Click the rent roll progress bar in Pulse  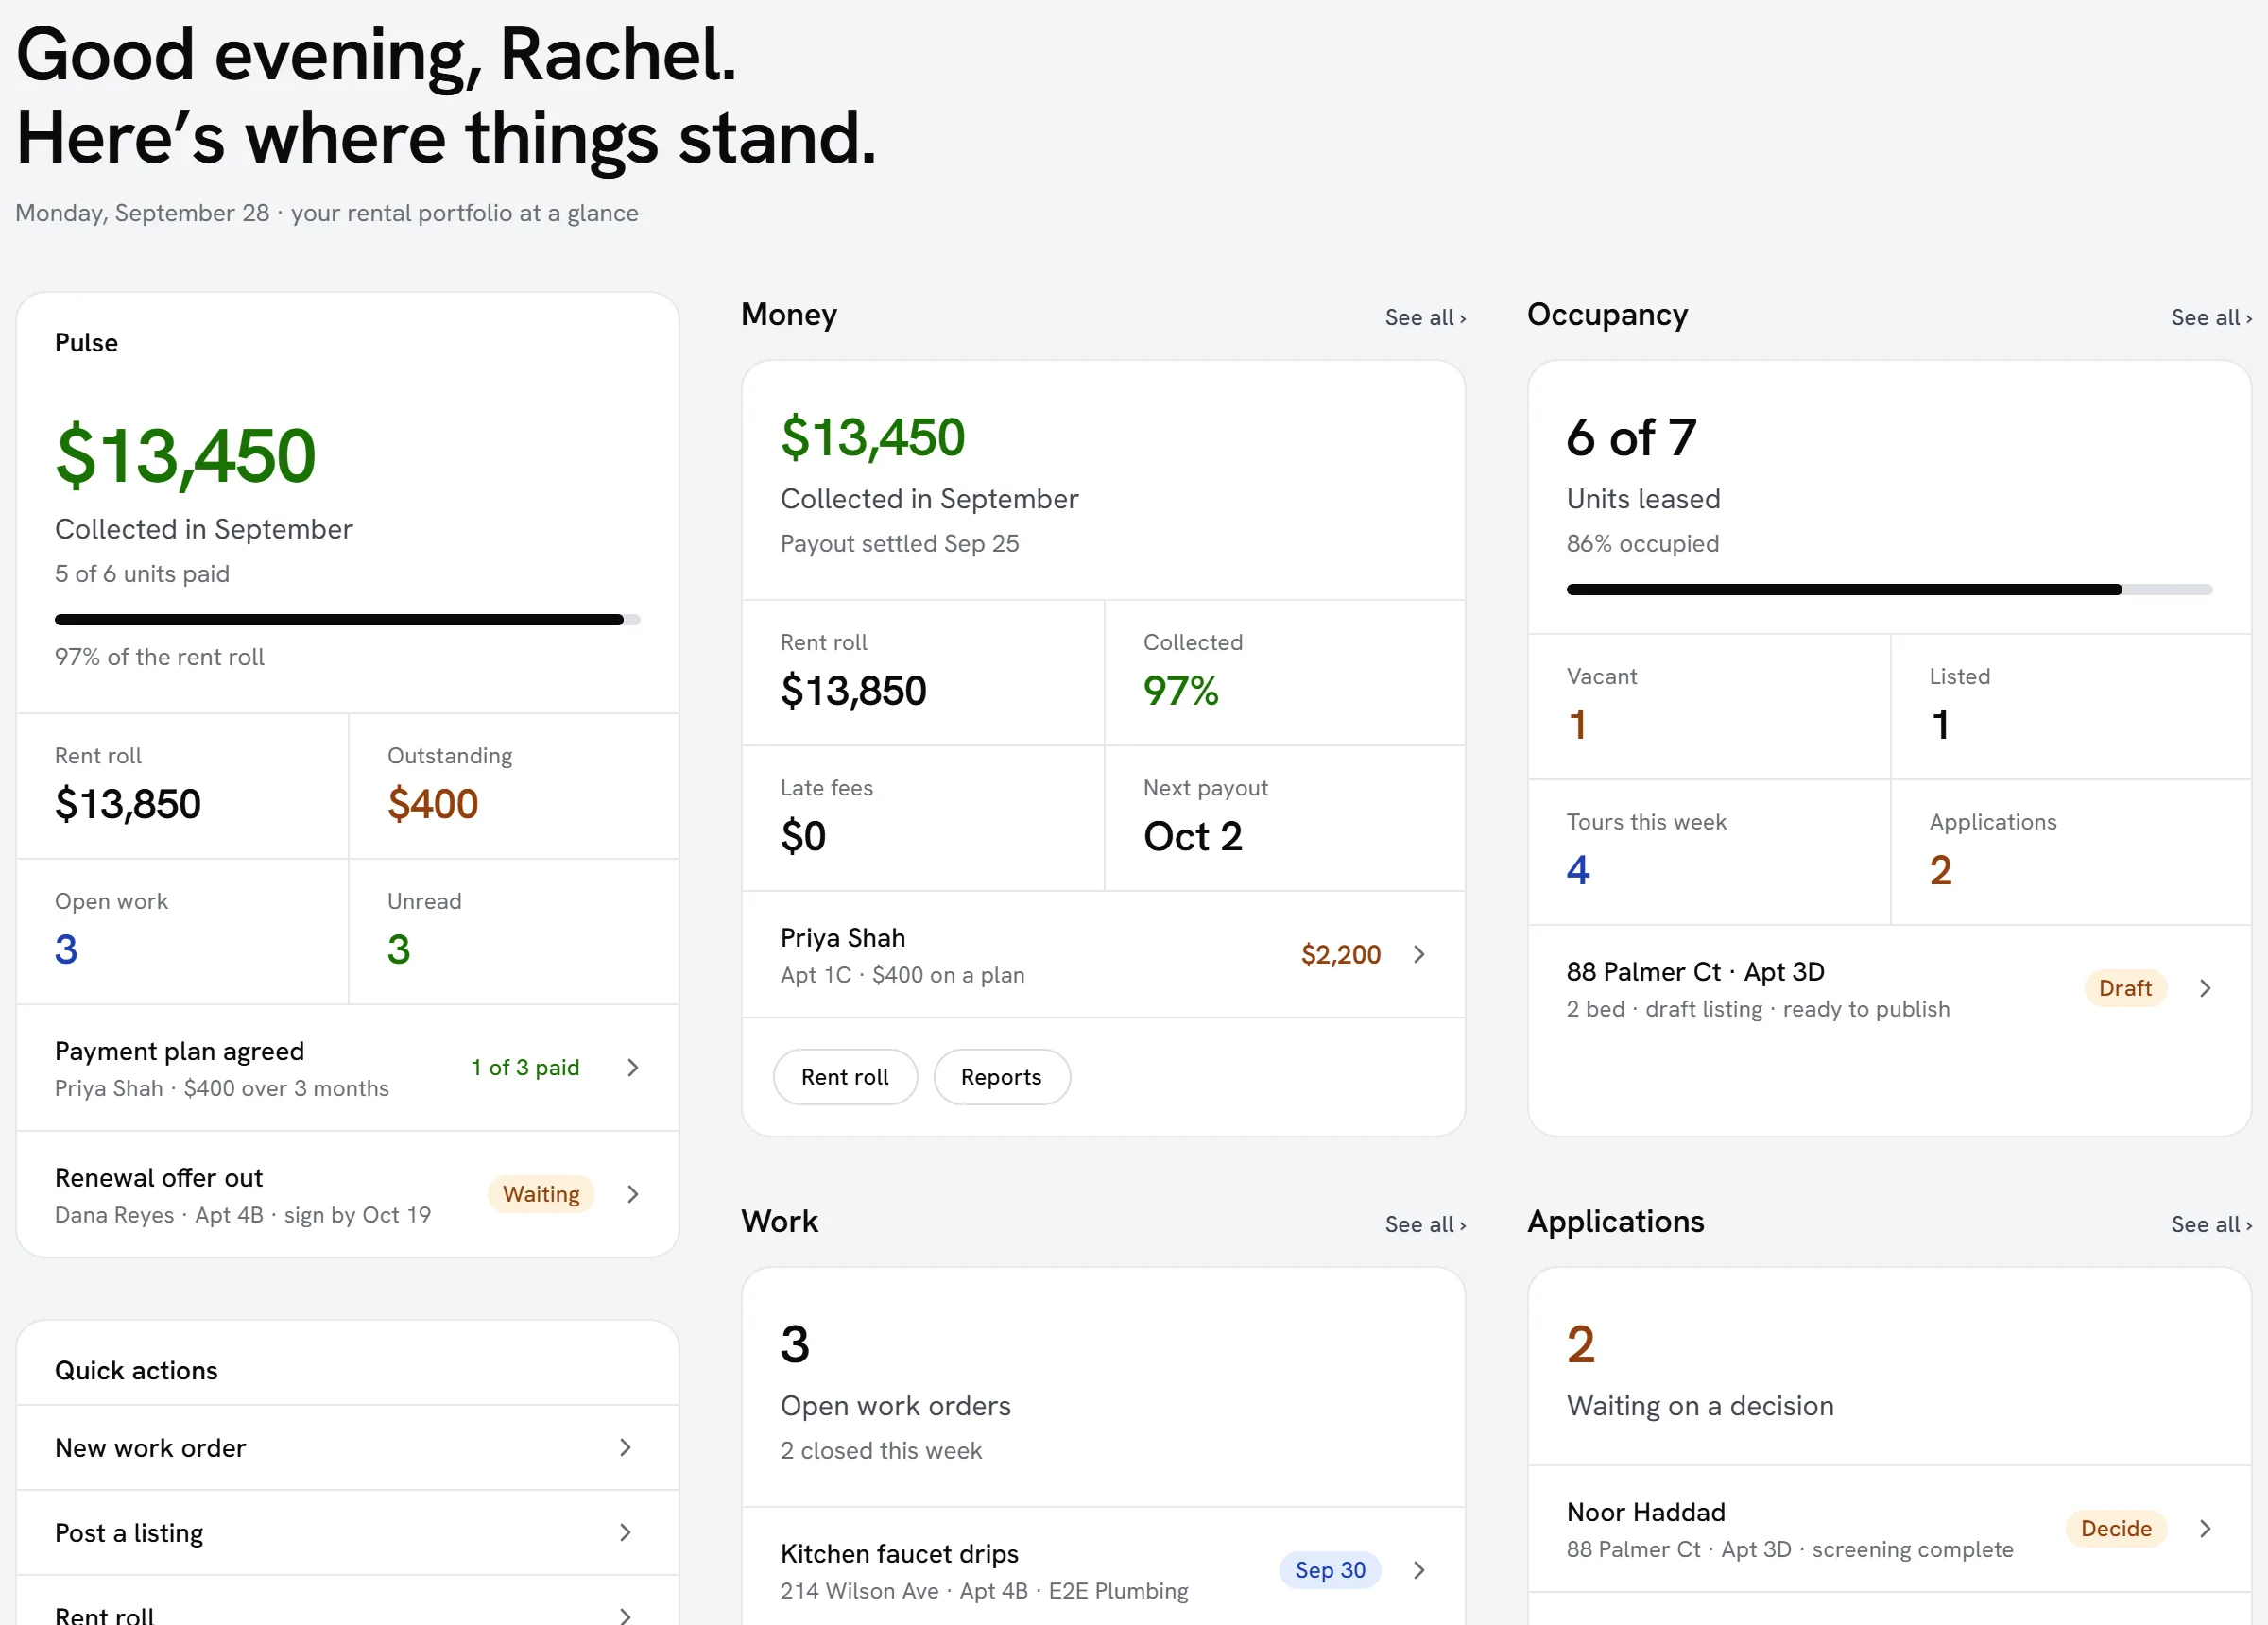(x=347, y=620)
